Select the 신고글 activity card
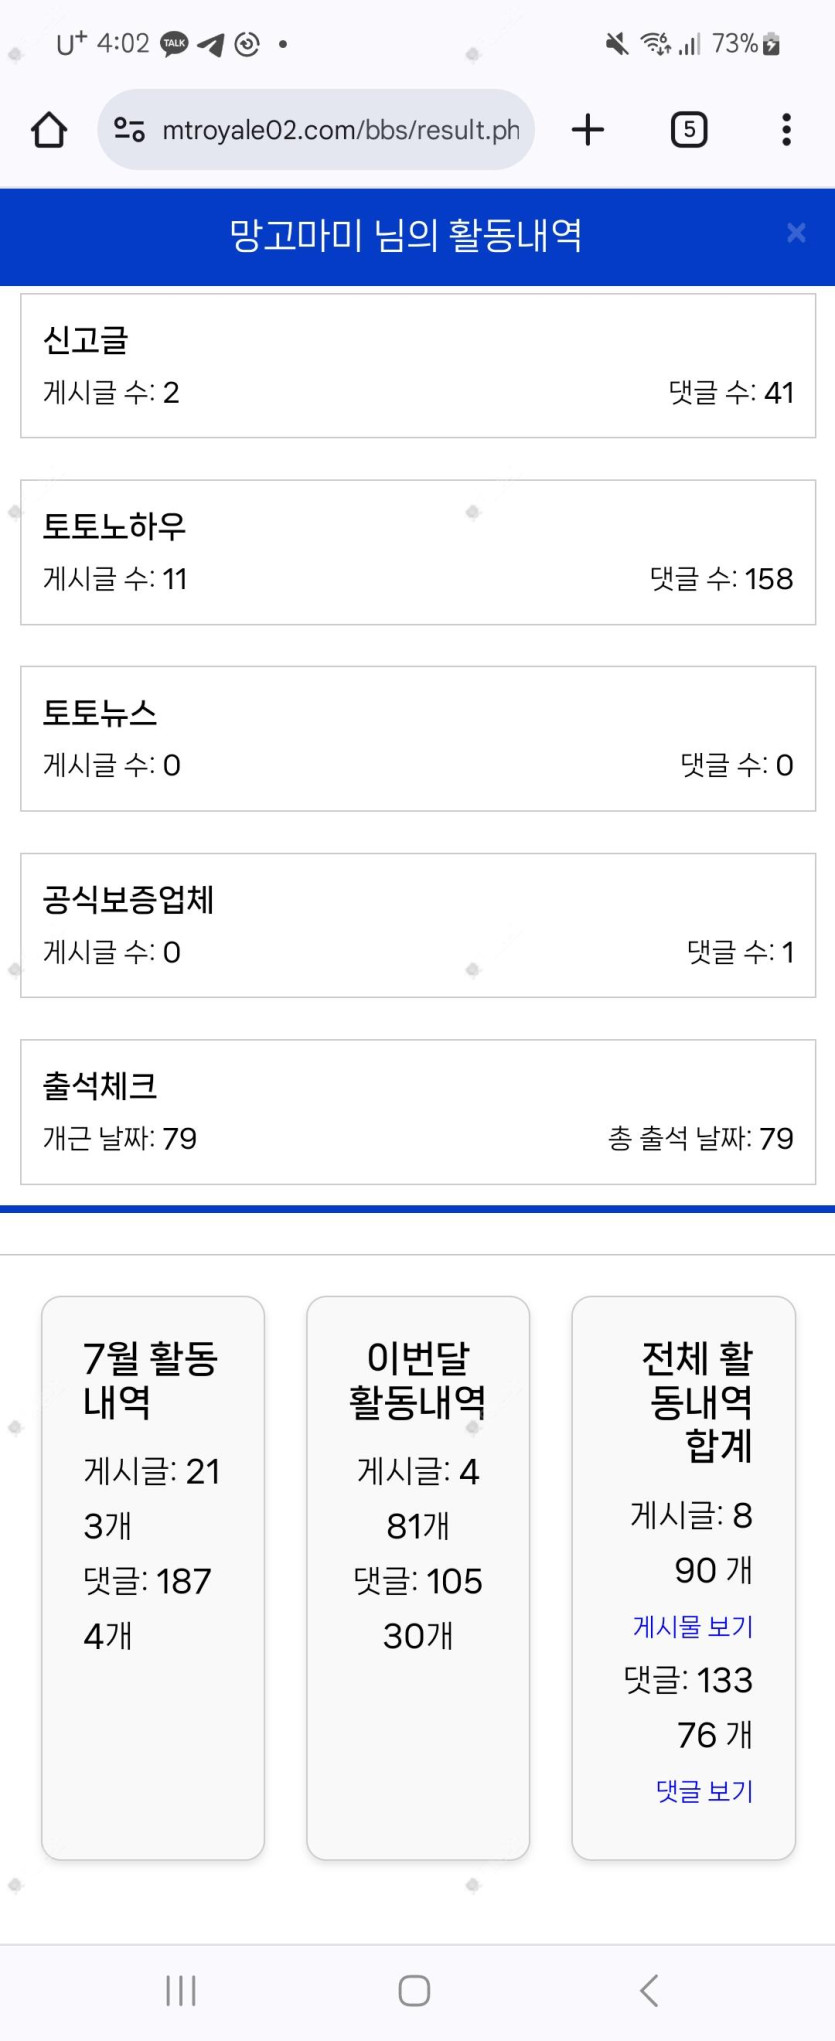Image resolution: width=835 pixels, height=2041 pixels. (418, 366)
